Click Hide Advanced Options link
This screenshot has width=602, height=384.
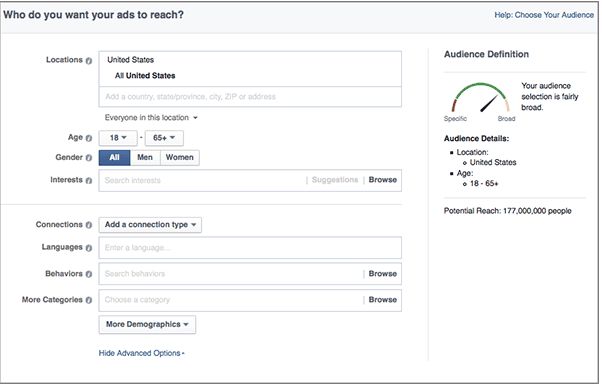pyautogui.click(x=141, y=353)
